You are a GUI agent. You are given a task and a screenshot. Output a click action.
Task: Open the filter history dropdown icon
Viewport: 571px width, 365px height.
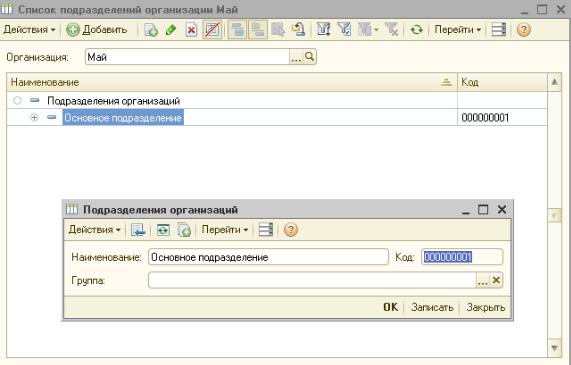tap(368, 30)
